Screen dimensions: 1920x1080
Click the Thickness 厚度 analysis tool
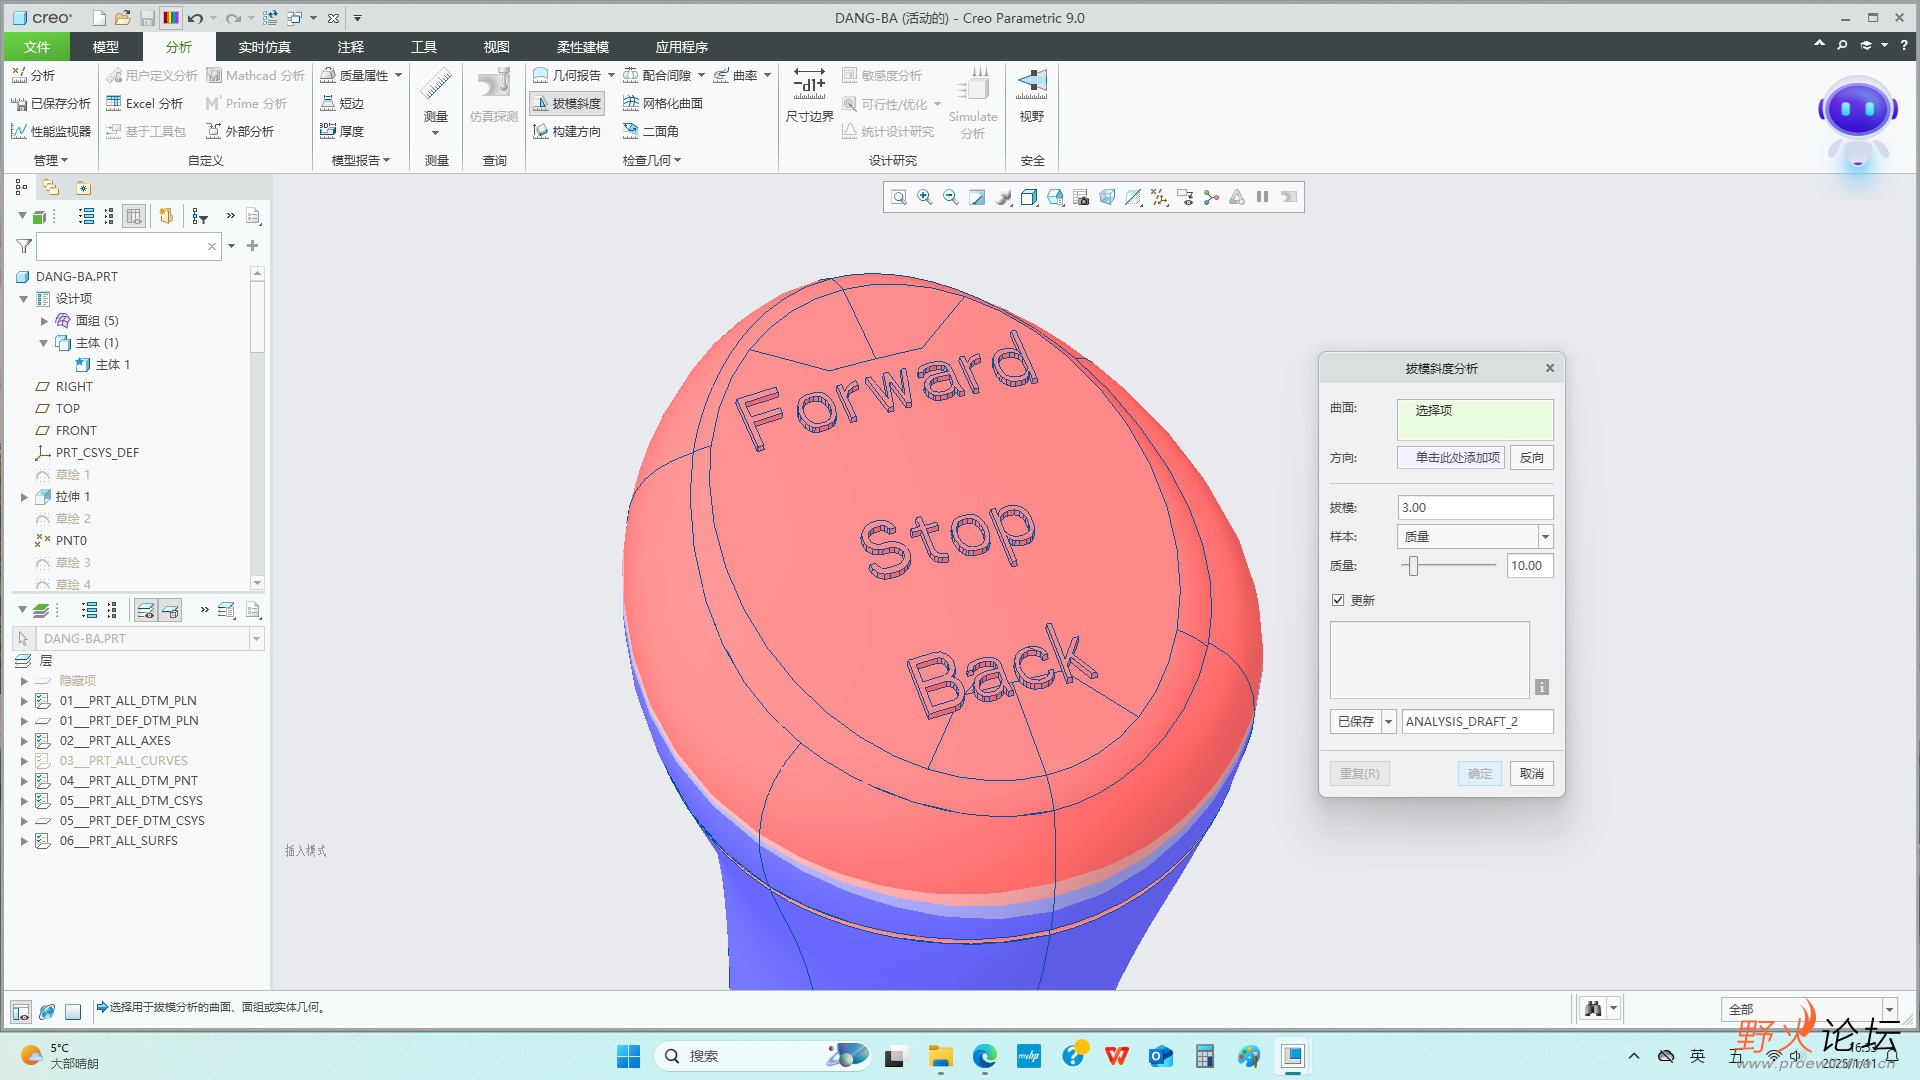point(342,131)
